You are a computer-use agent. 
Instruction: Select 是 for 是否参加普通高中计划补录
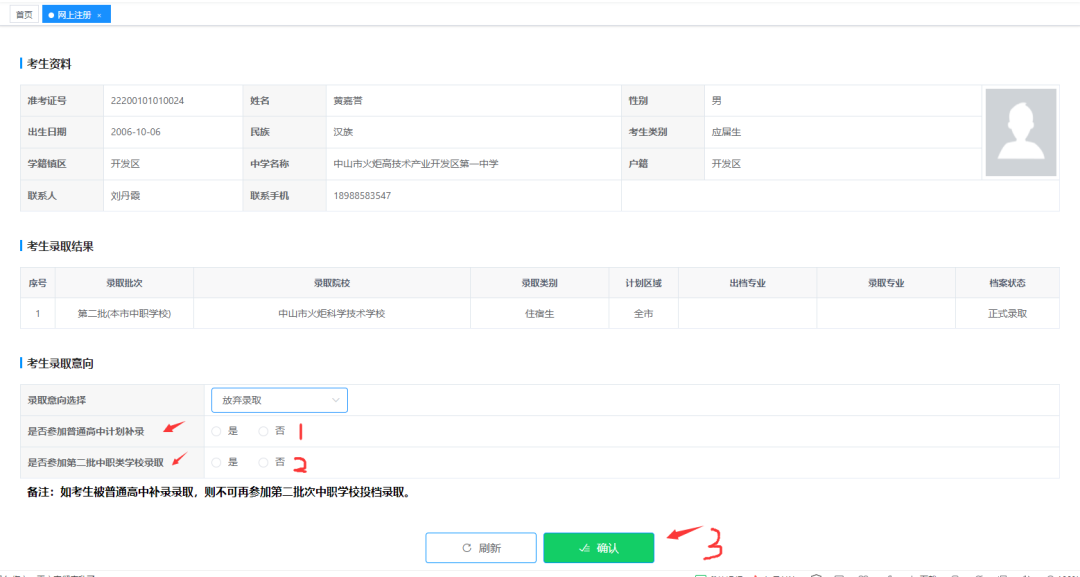pyautogui.click(x=216, y=431)
